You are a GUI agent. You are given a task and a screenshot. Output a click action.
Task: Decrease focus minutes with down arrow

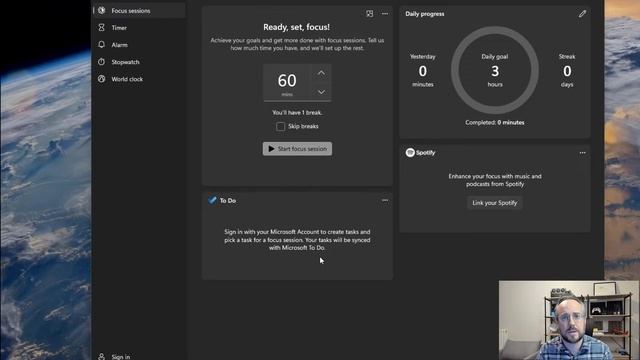[x=322, y=92]
